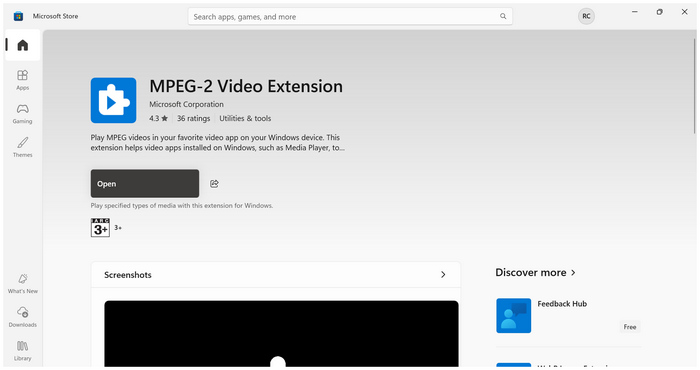
Task: Click the Microsoft Store logo icon
Action: point(18,17)
